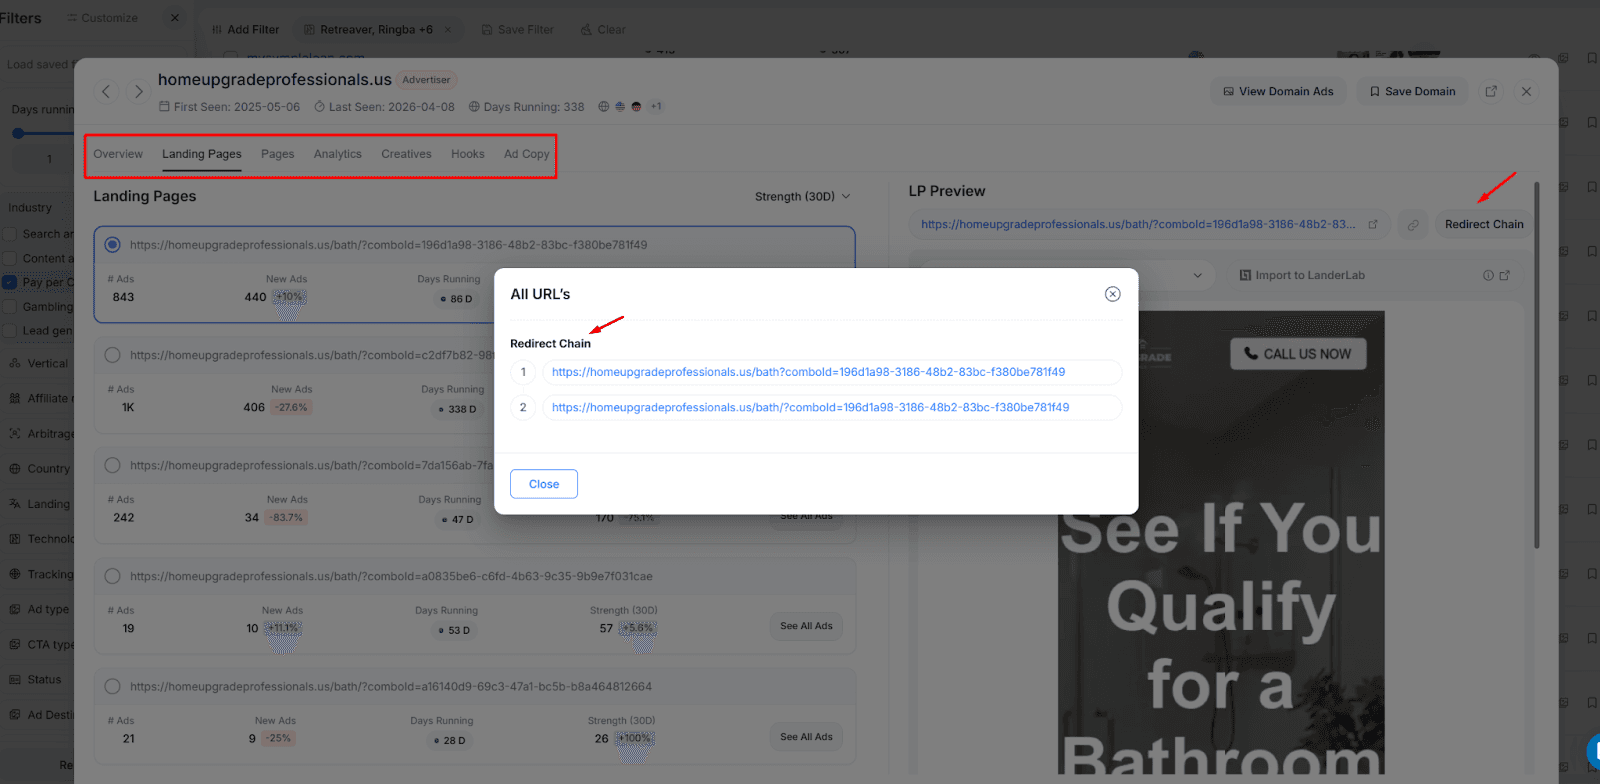
Task: Select radio for landing page comboId=196d1a98
Action: click(x=112, y=245)
